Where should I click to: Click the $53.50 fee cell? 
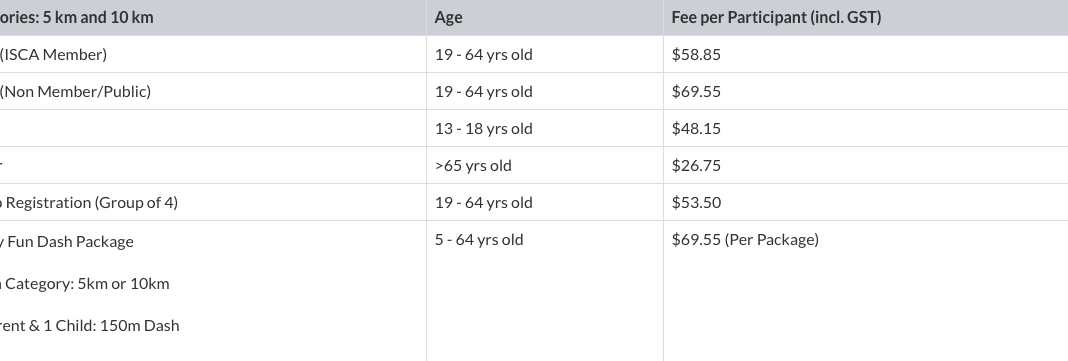pos(696,202)
